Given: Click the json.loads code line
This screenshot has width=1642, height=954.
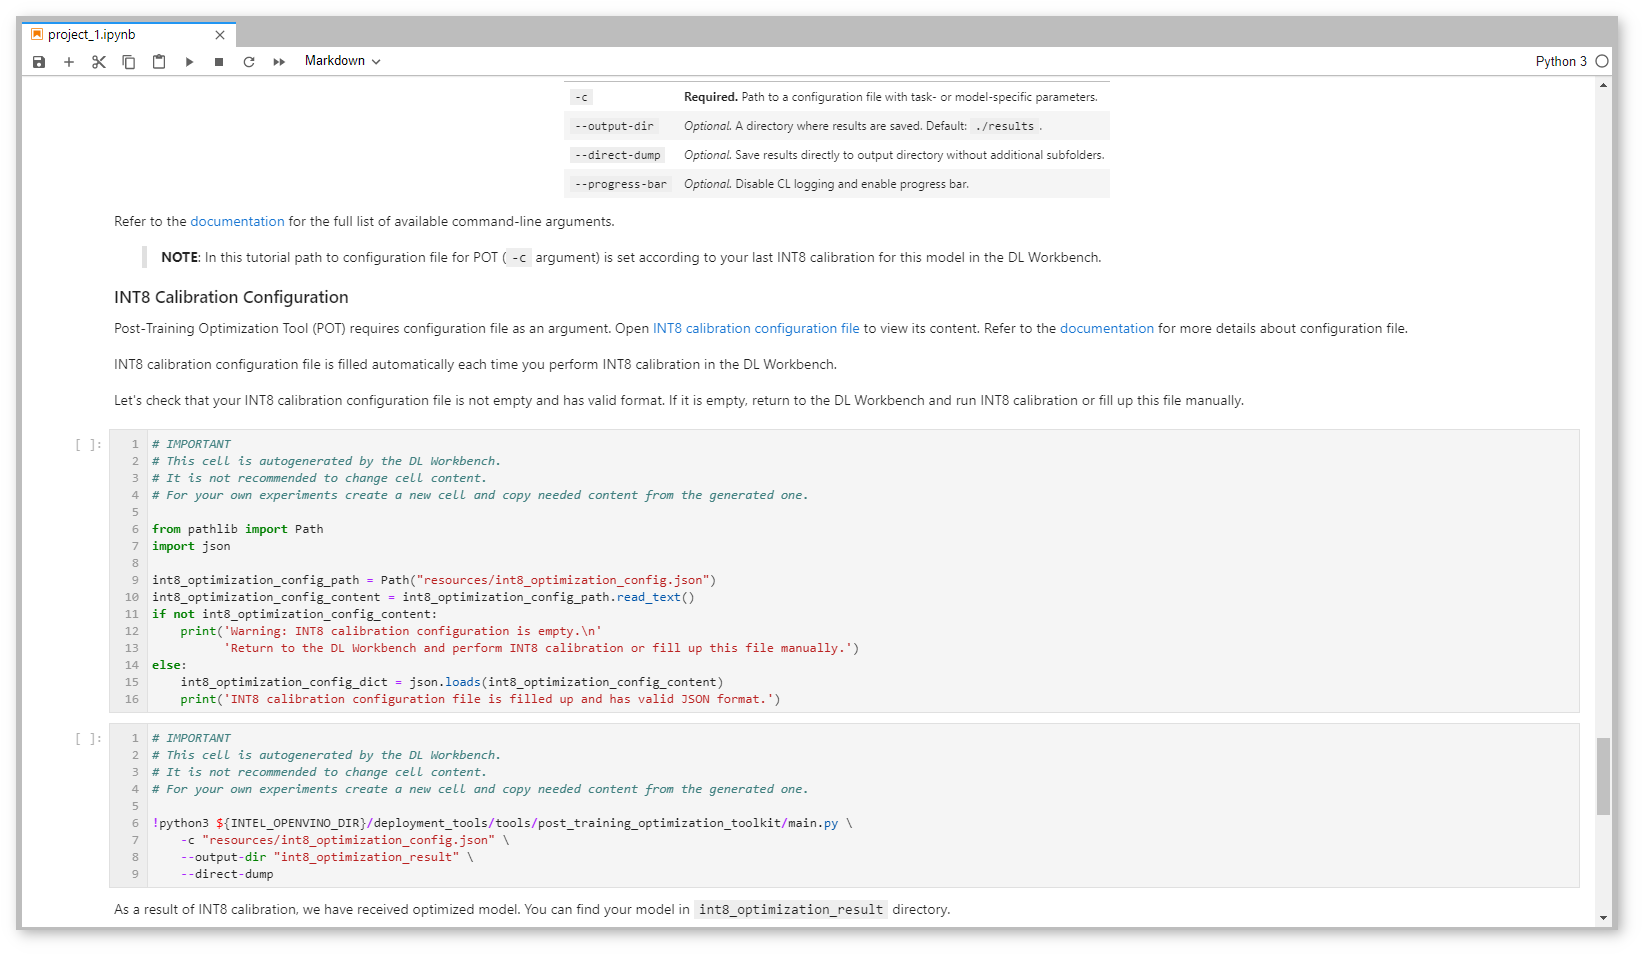Looking at the screenshot, I should click(452, 682).
